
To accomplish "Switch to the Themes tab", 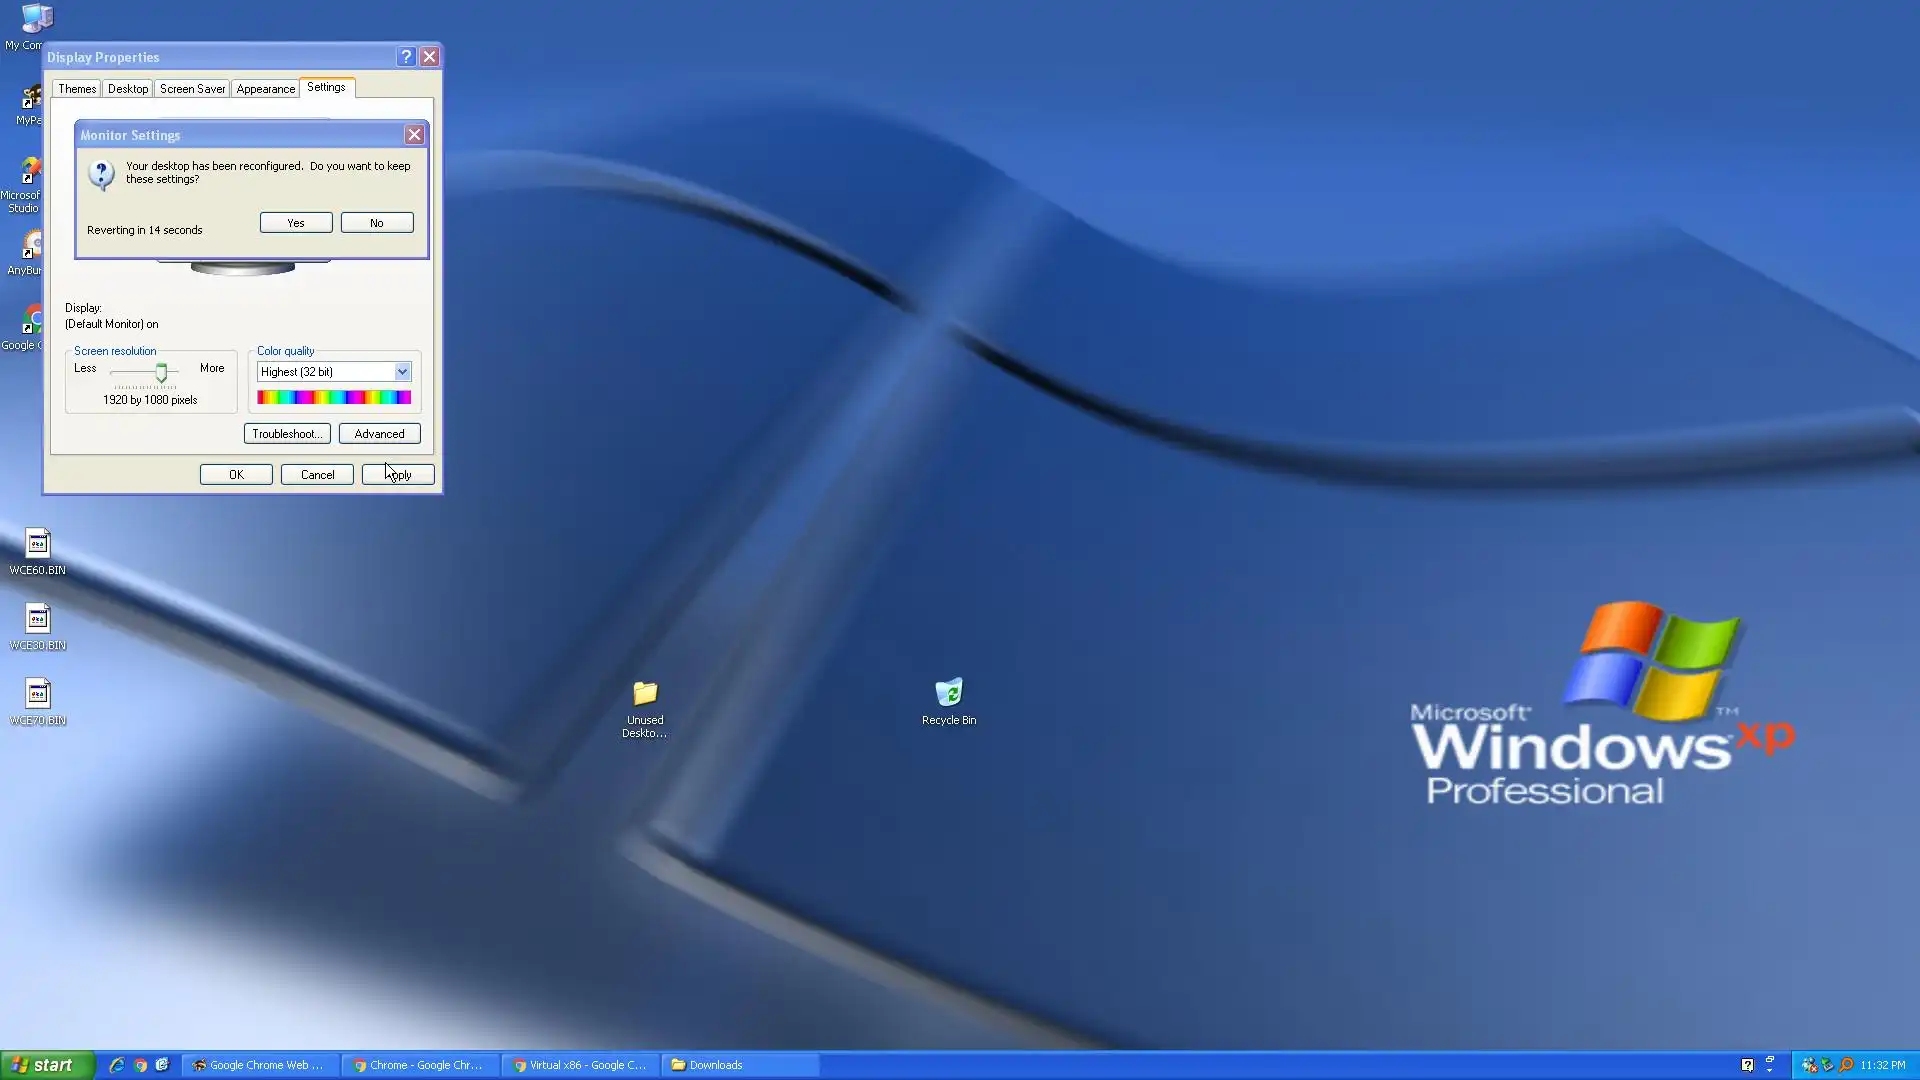I will pos(77,89).
